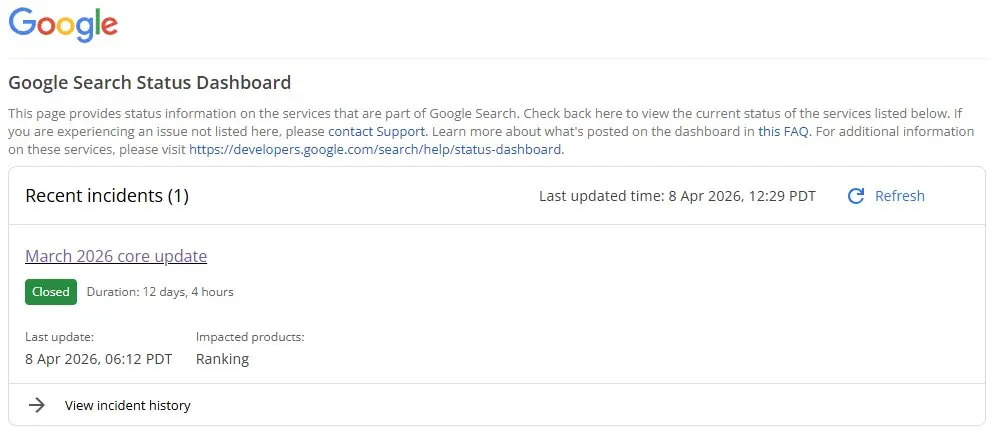The image size is (1004, 446).
Task: Click the Recent incidents (1) heading
Action: pyautogui.click(x=107, y=196)
